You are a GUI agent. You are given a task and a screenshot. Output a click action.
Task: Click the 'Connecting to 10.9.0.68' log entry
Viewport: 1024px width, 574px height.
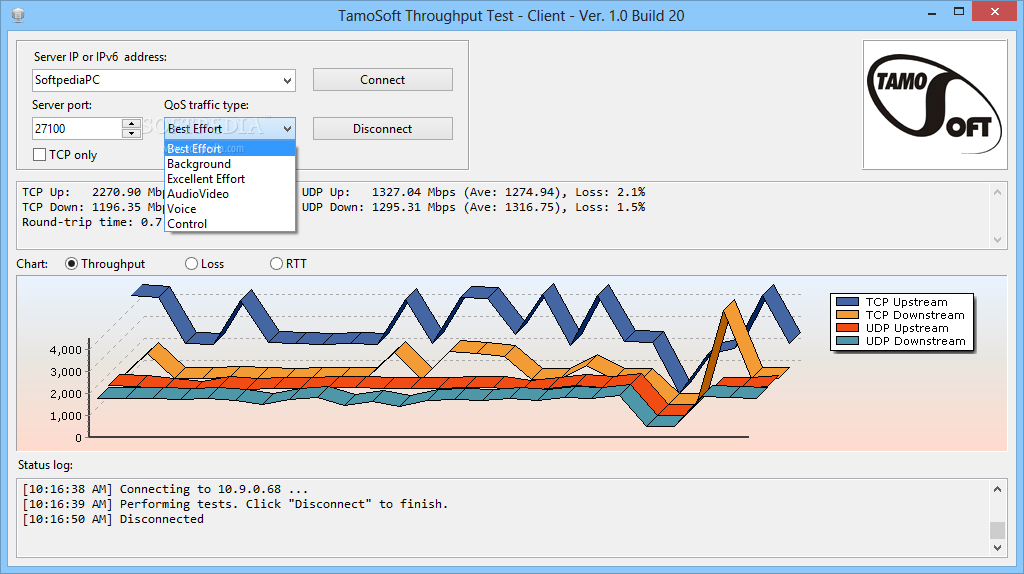(x=165, y=489)
